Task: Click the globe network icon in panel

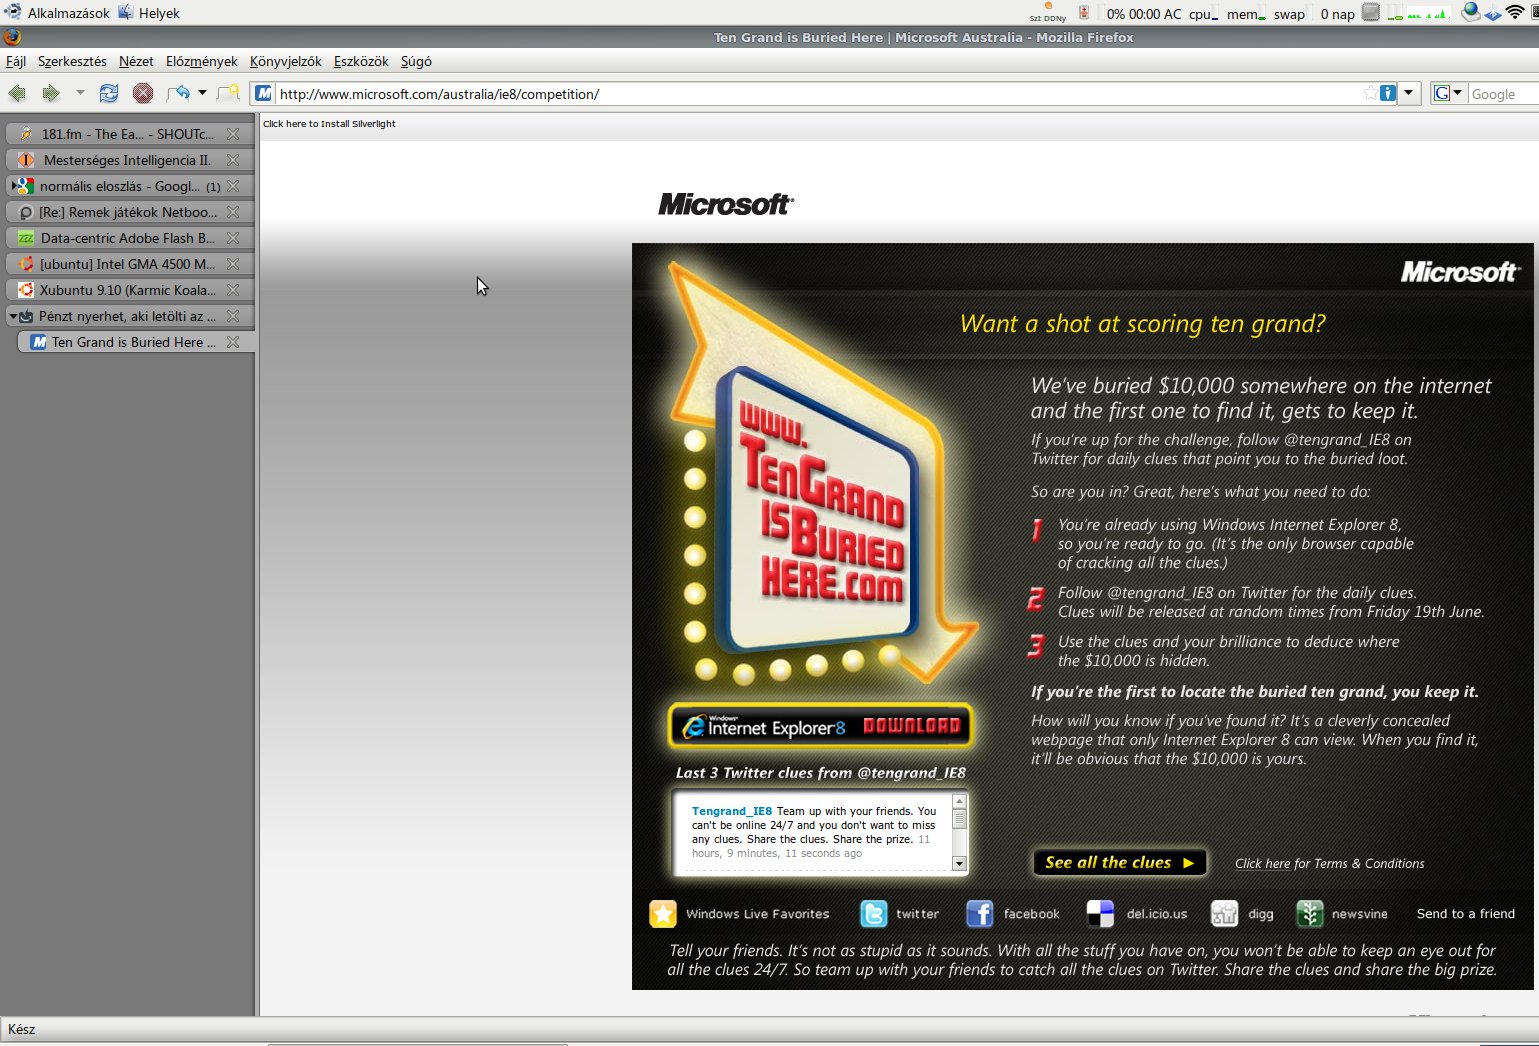Action: 1470,12
